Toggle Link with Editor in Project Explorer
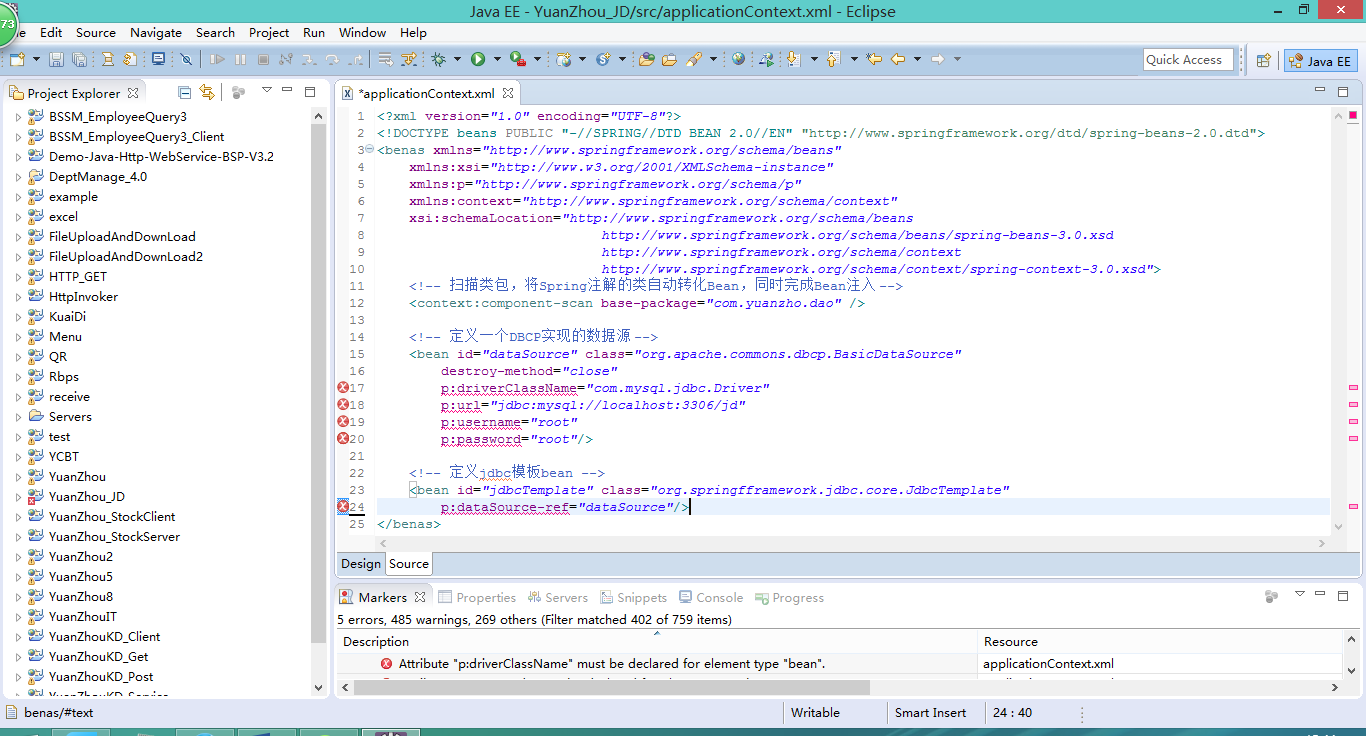The height and width of the screenshot is (736, 1366). (x=207, y=92)
